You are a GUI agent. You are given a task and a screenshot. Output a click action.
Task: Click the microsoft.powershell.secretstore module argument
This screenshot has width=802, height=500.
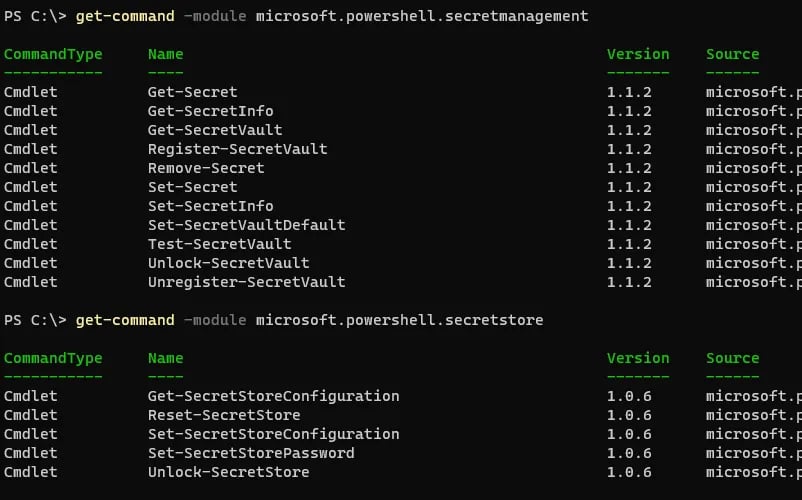click(x=399, y=320)
